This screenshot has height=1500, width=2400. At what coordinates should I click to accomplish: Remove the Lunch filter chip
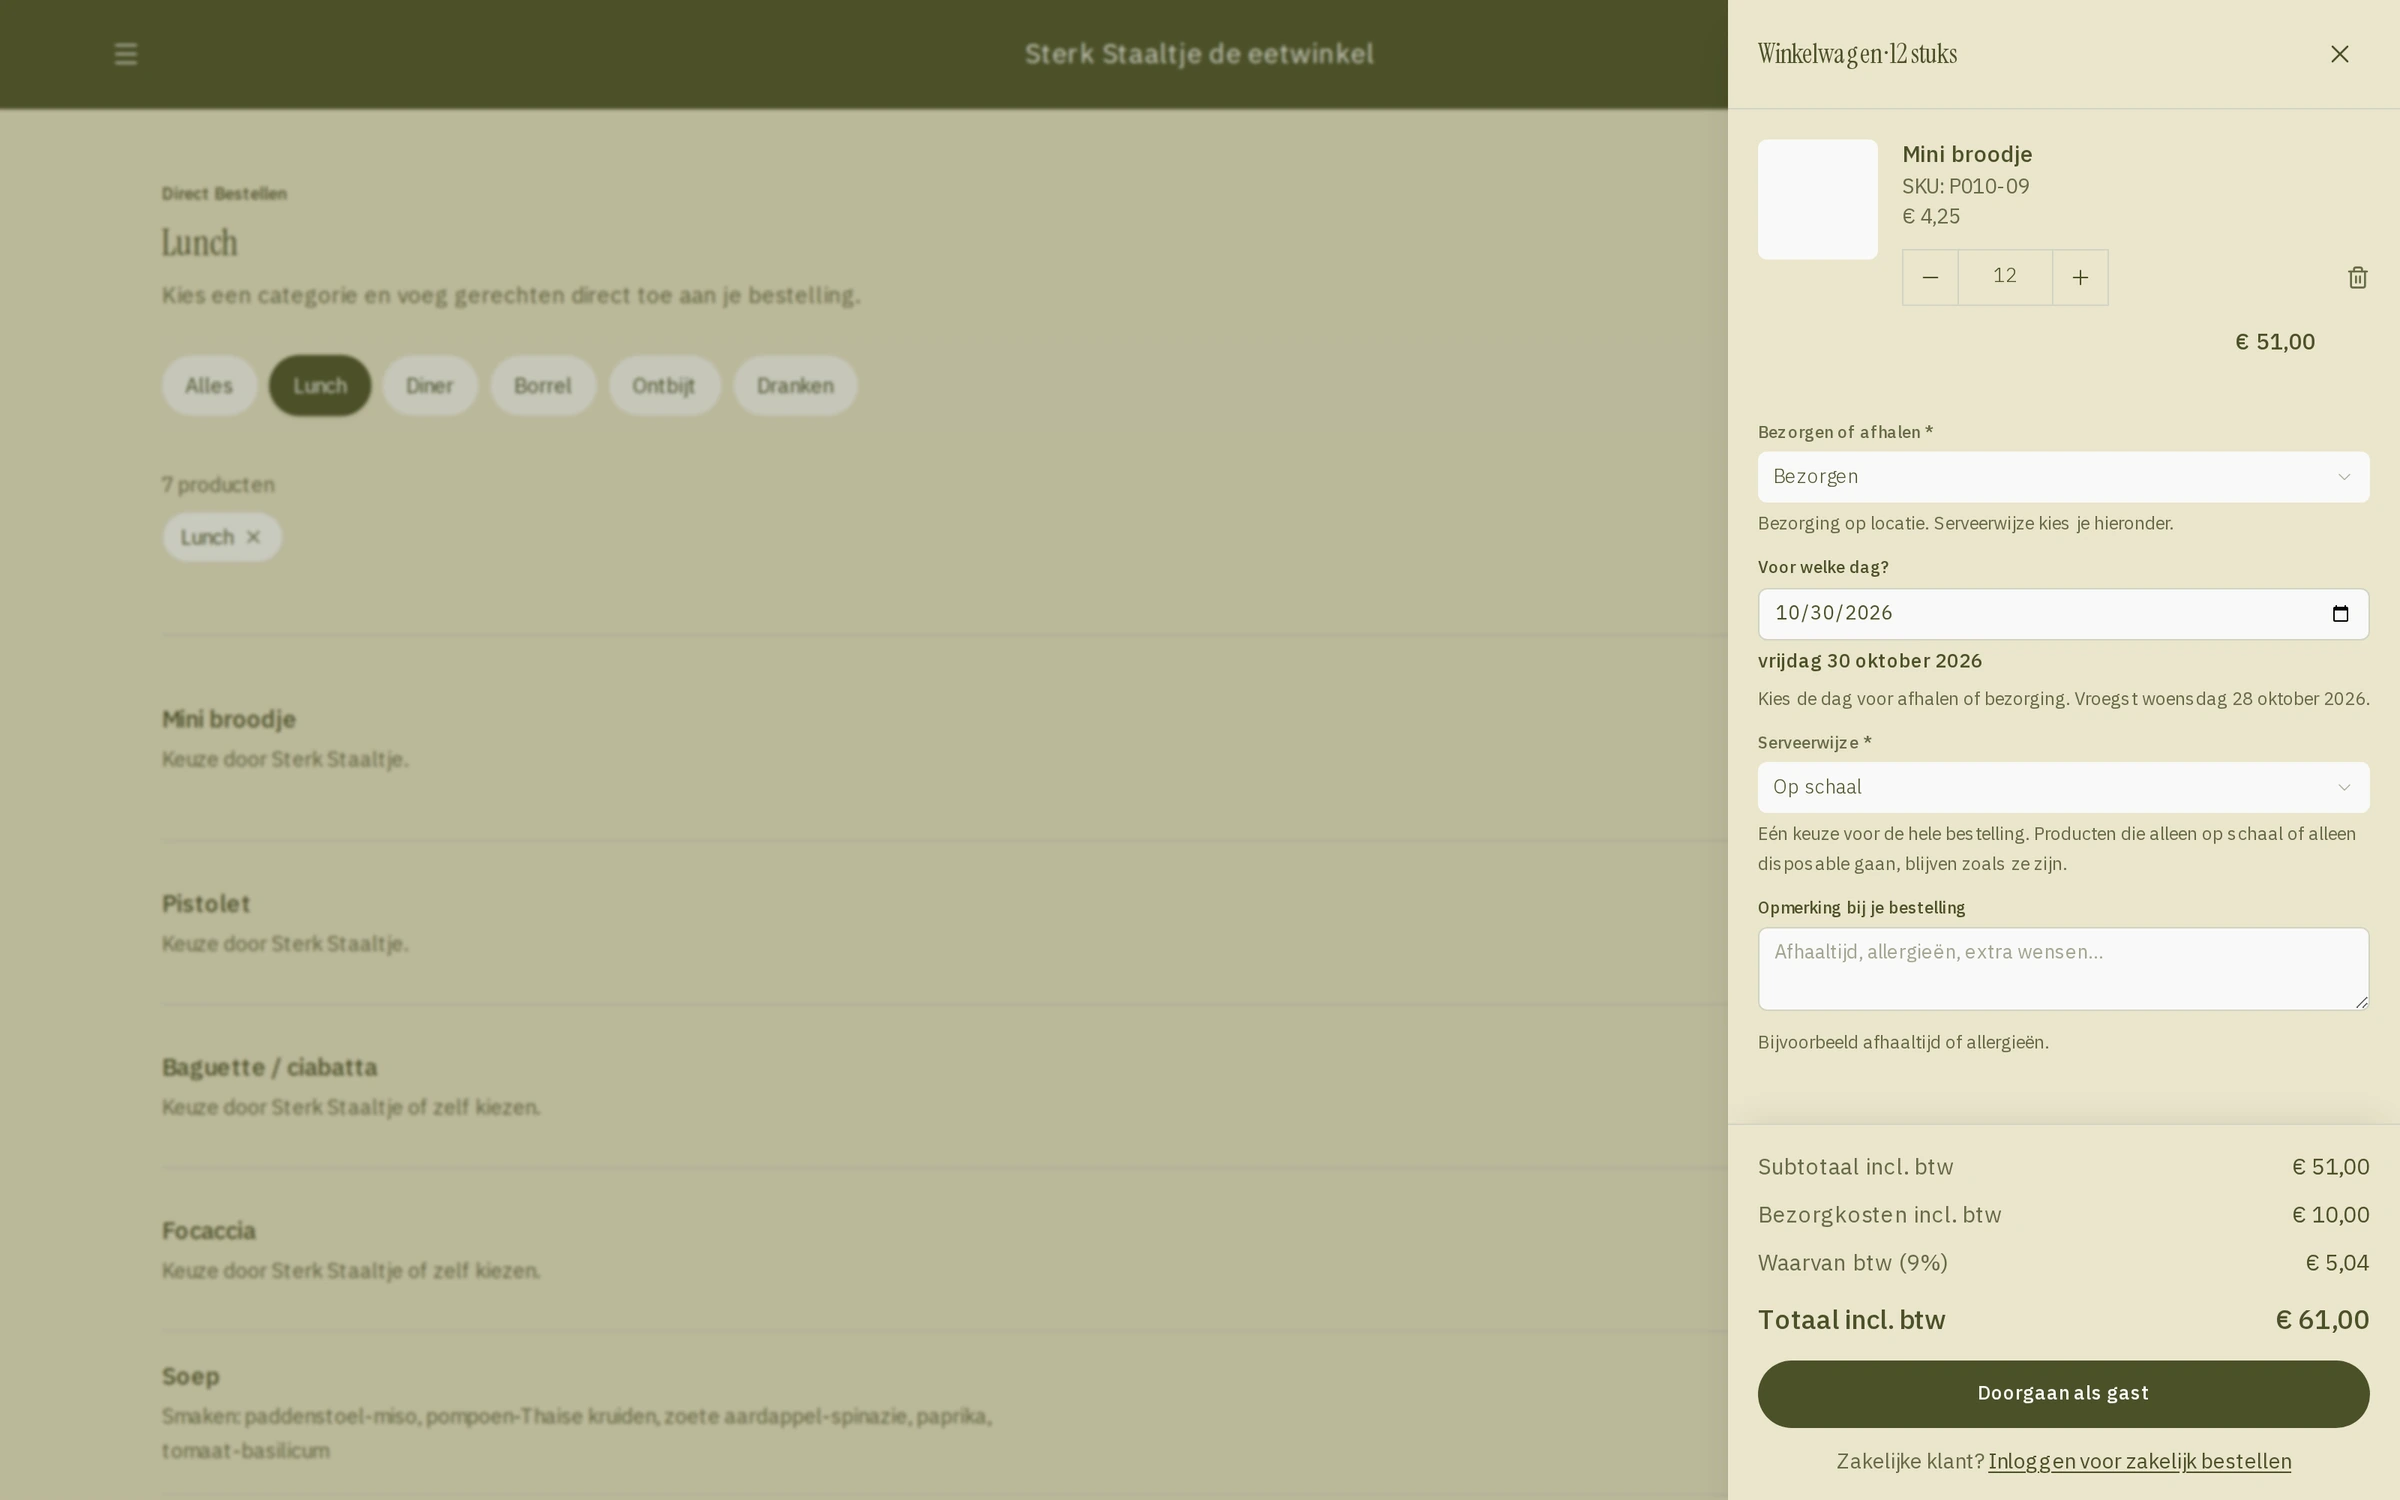pyautogui.click(x=253, y=537)
